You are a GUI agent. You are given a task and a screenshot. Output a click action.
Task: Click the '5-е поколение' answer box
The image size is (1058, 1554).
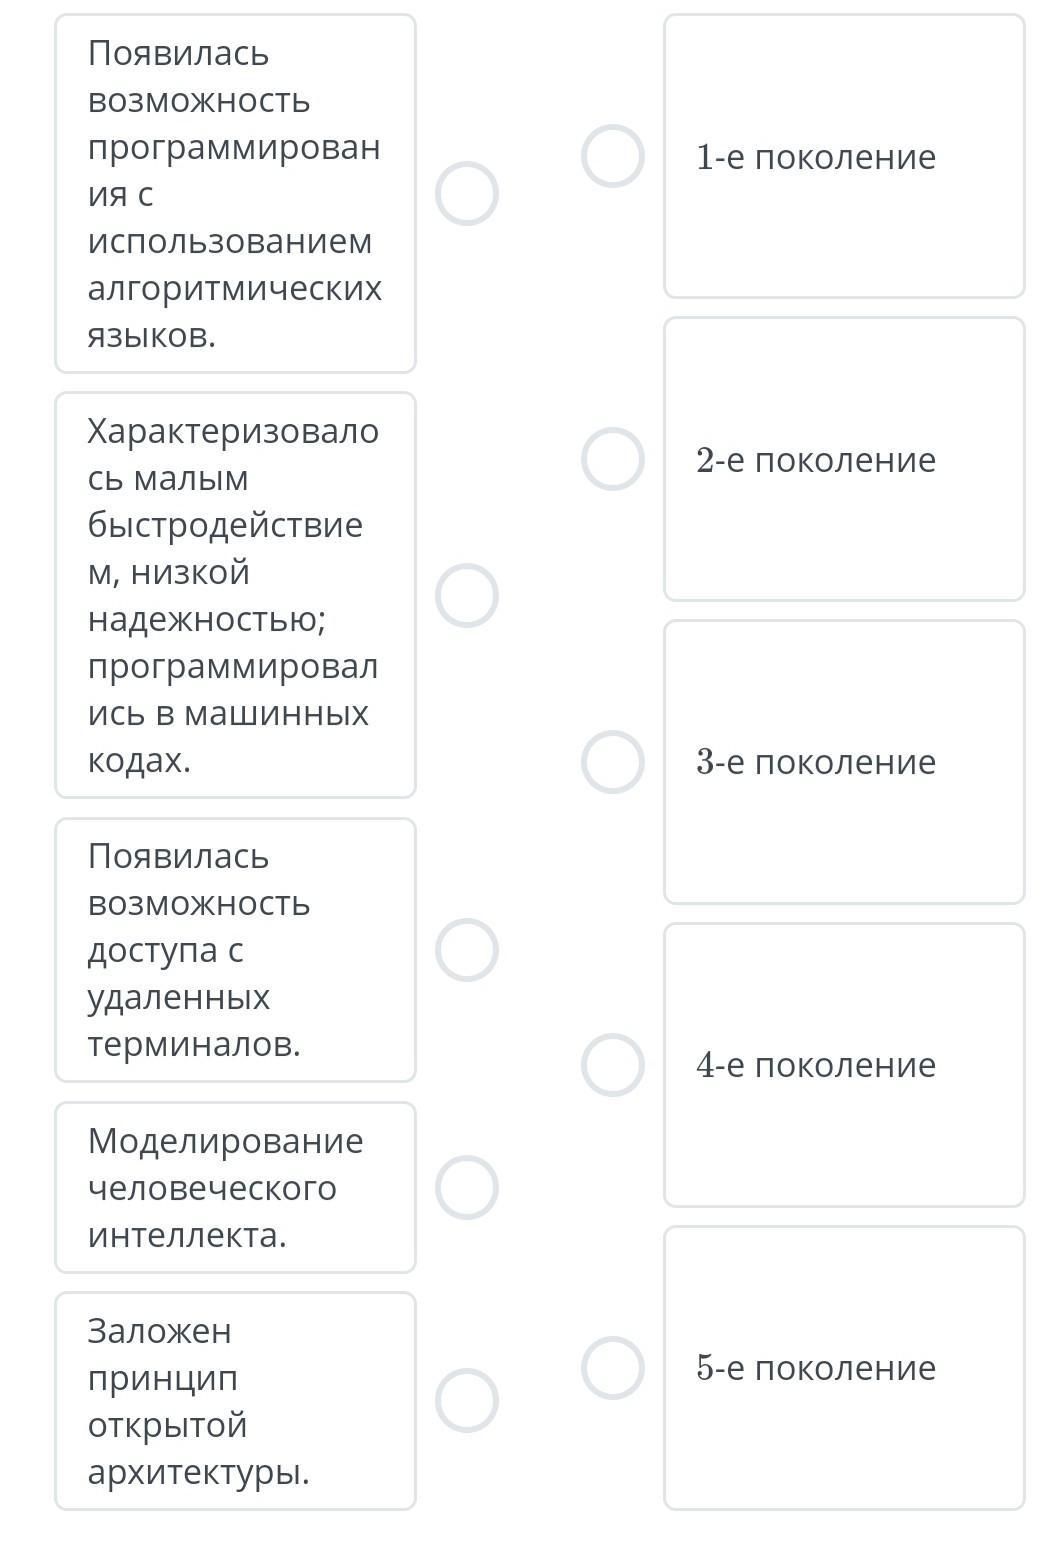tap(844, 1368)
